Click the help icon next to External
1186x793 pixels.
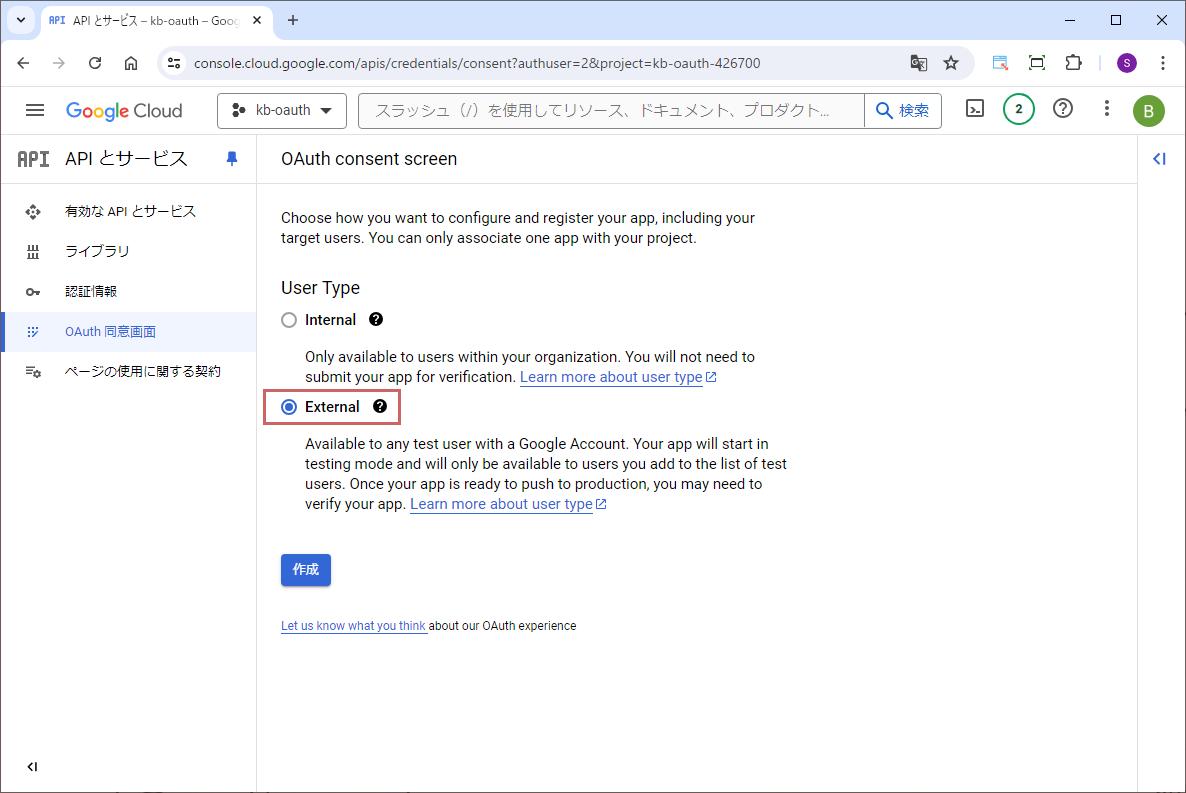[x=380, y=407]
